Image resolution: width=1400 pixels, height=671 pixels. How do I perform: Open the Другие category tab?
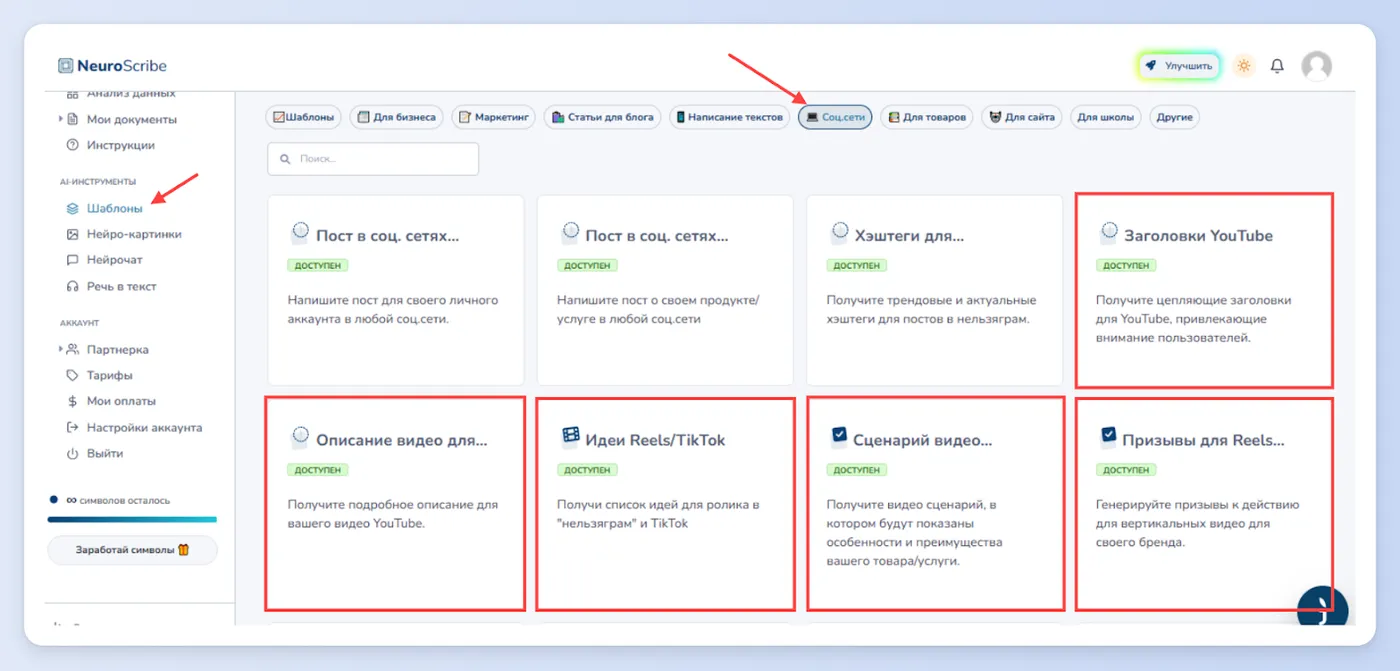pyautogui.click(x=1174, y=117)
